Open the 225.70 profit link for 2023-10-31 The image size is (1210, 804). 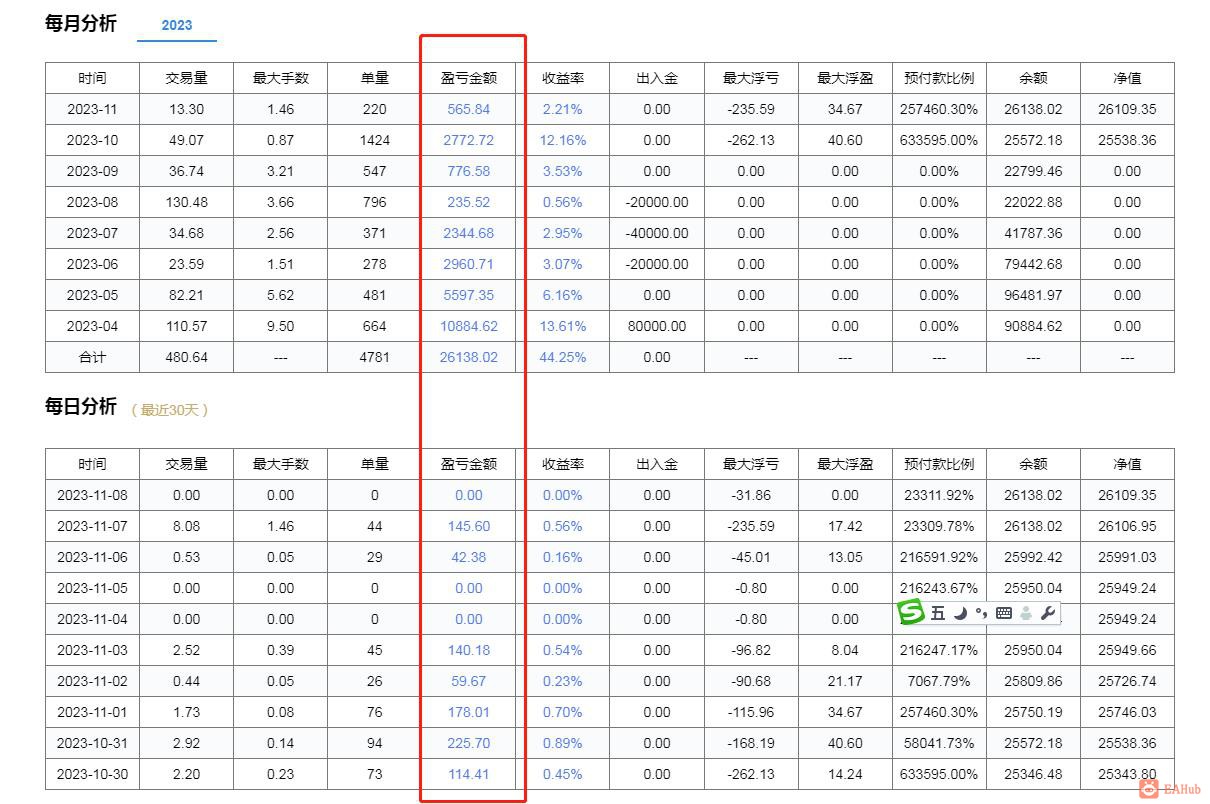click(468, 743)
